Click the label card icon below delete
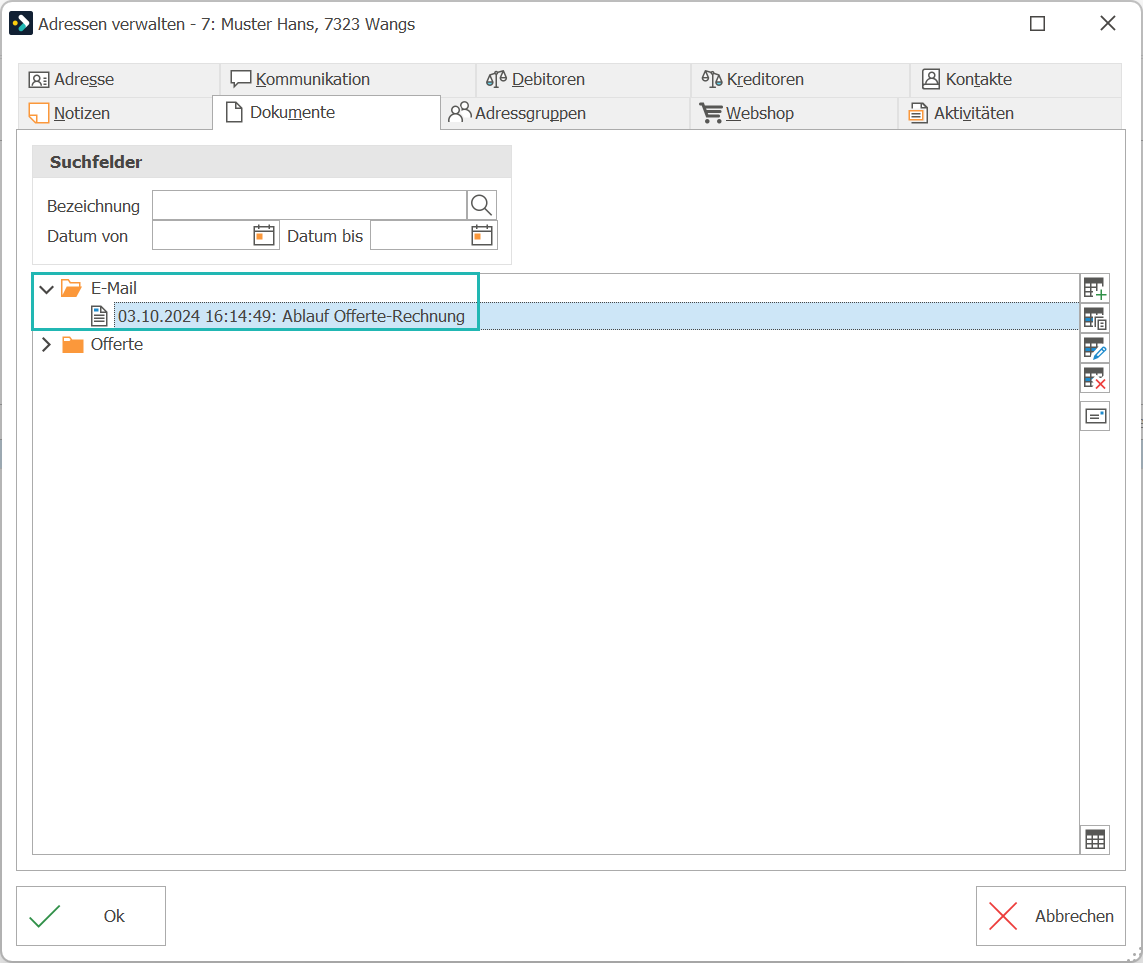1143x963 pixels. [1095, 416]
